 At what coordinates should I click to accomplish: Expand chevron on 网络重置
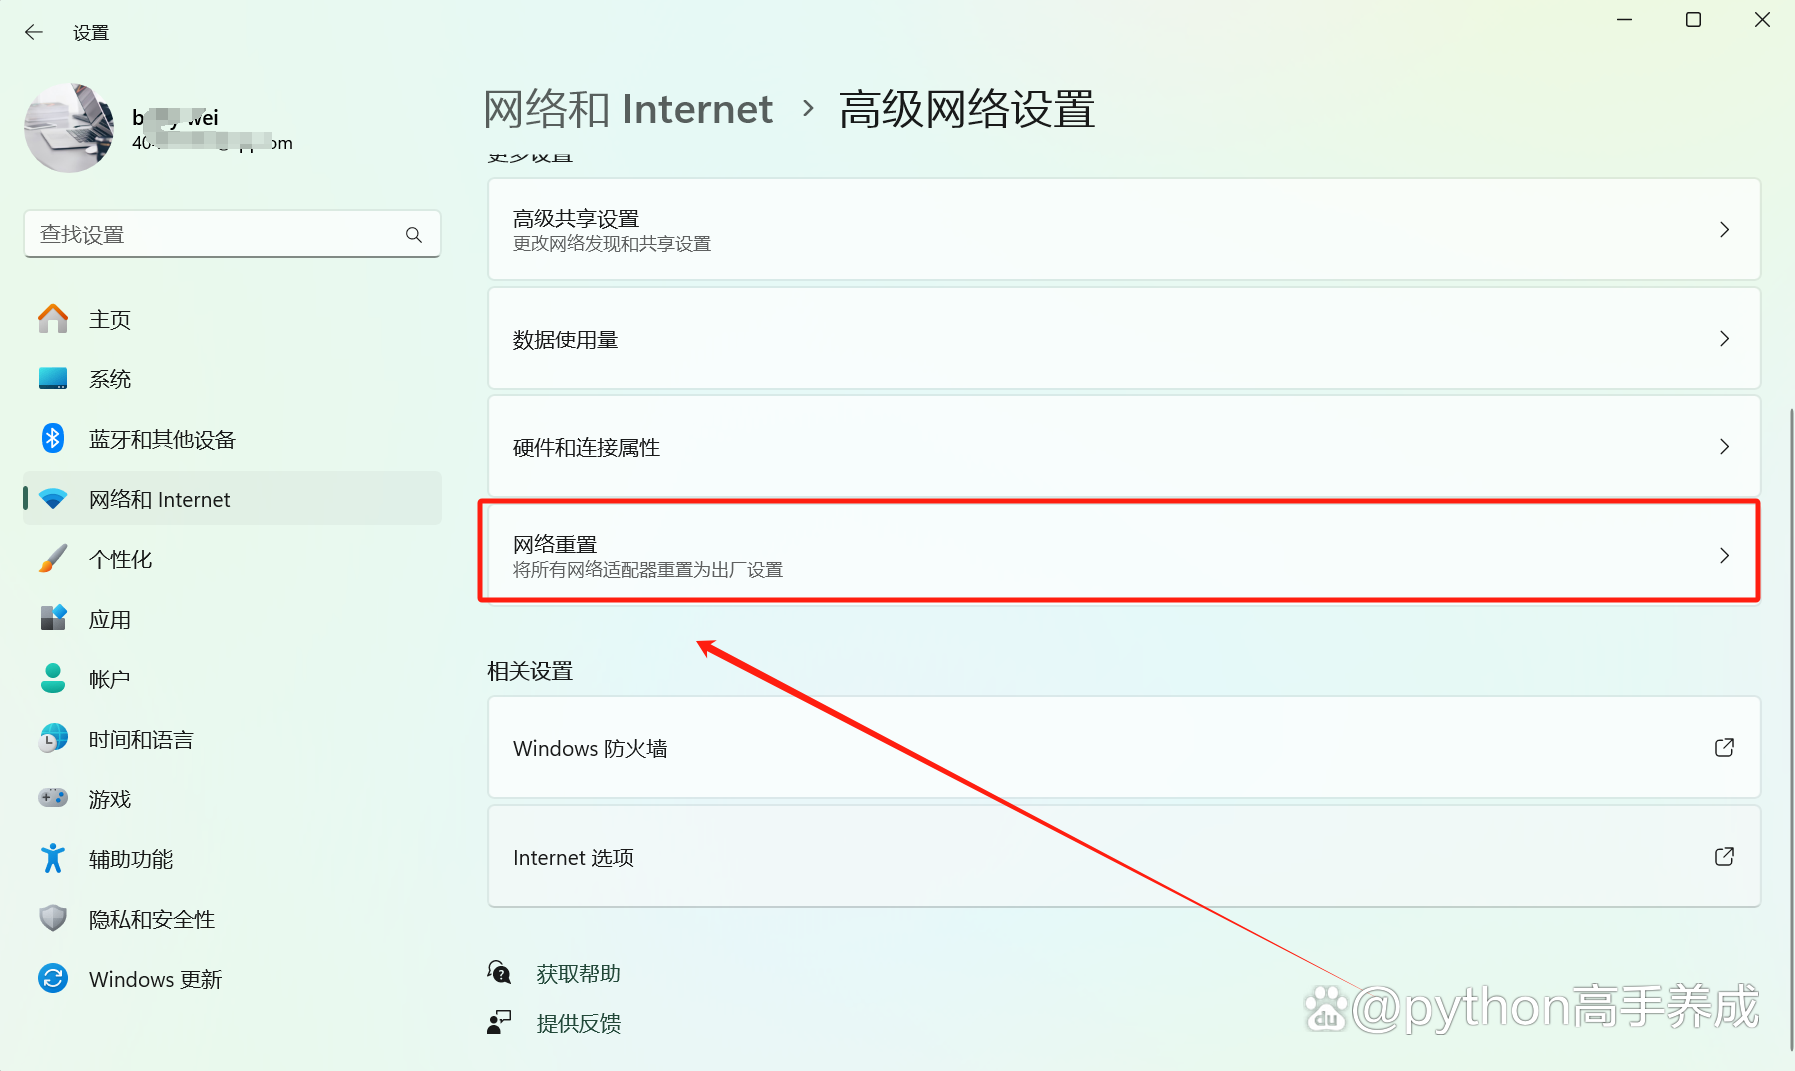pyautogui.click(x=1724, y=555)
